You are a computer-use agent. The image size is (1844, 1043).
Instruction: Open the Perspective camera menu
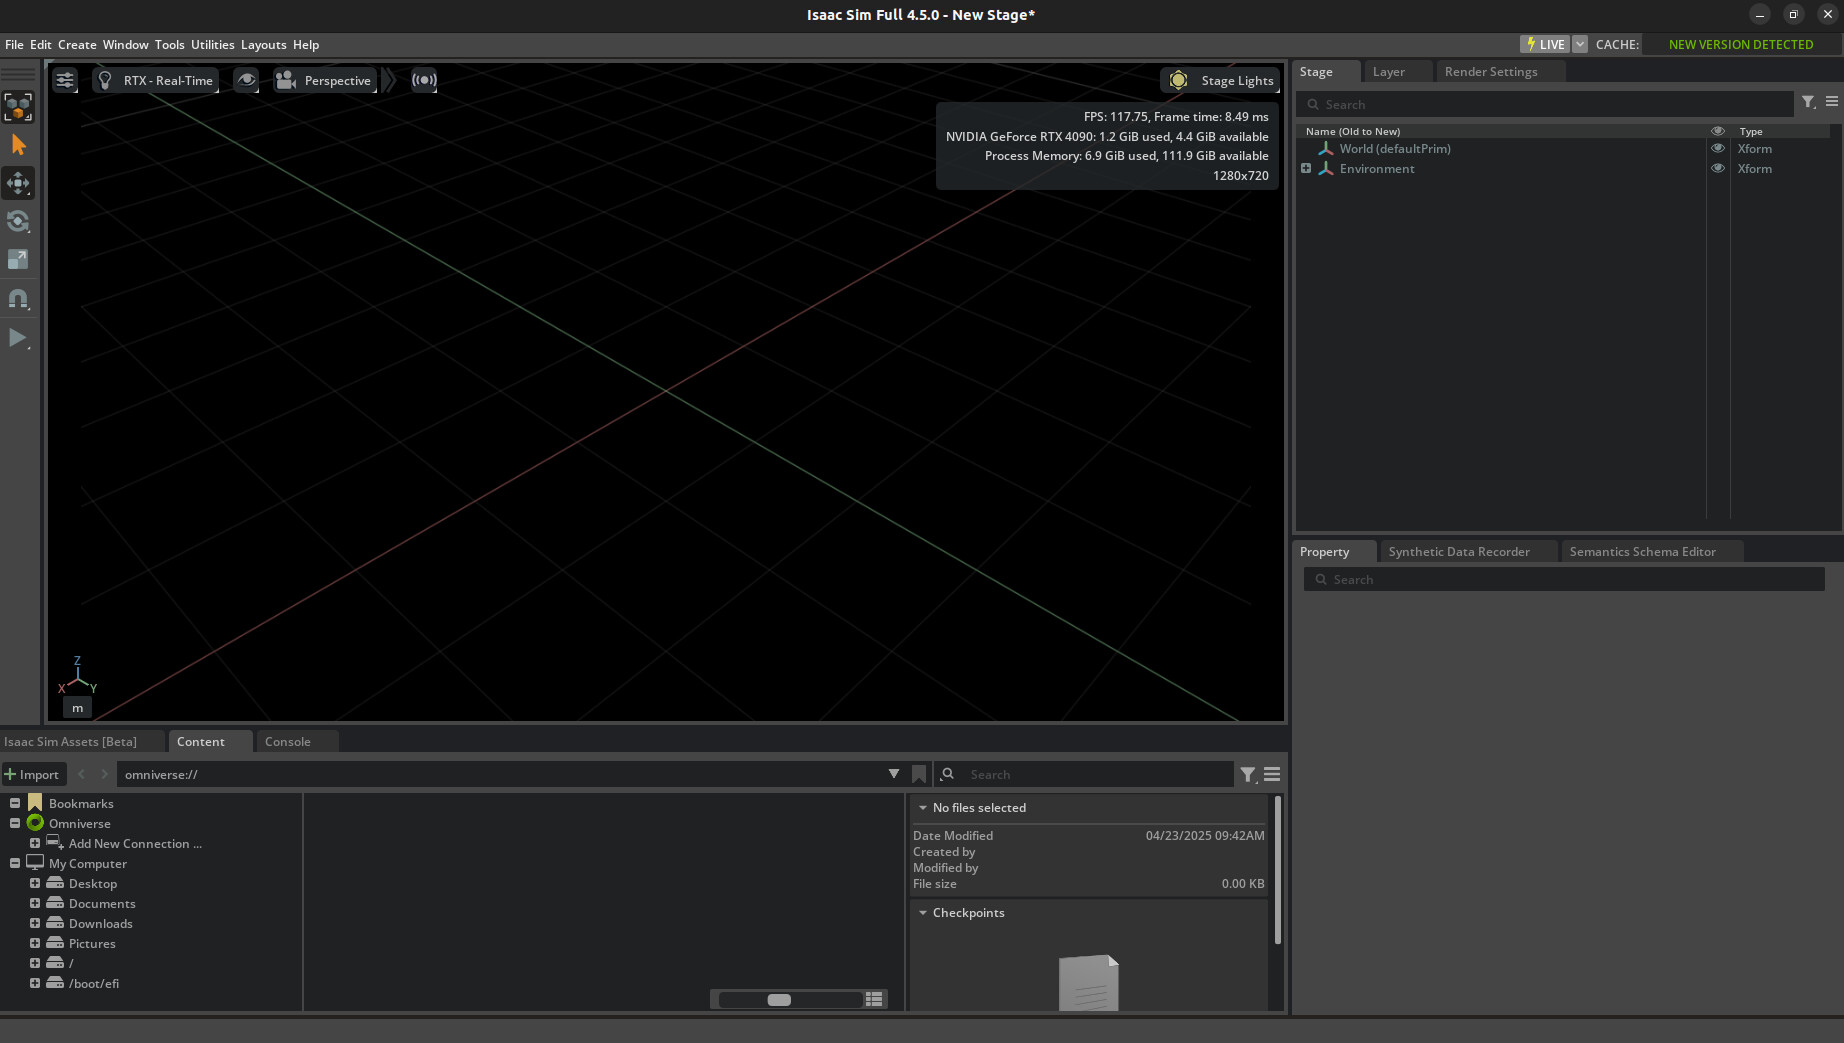[325, 80]
